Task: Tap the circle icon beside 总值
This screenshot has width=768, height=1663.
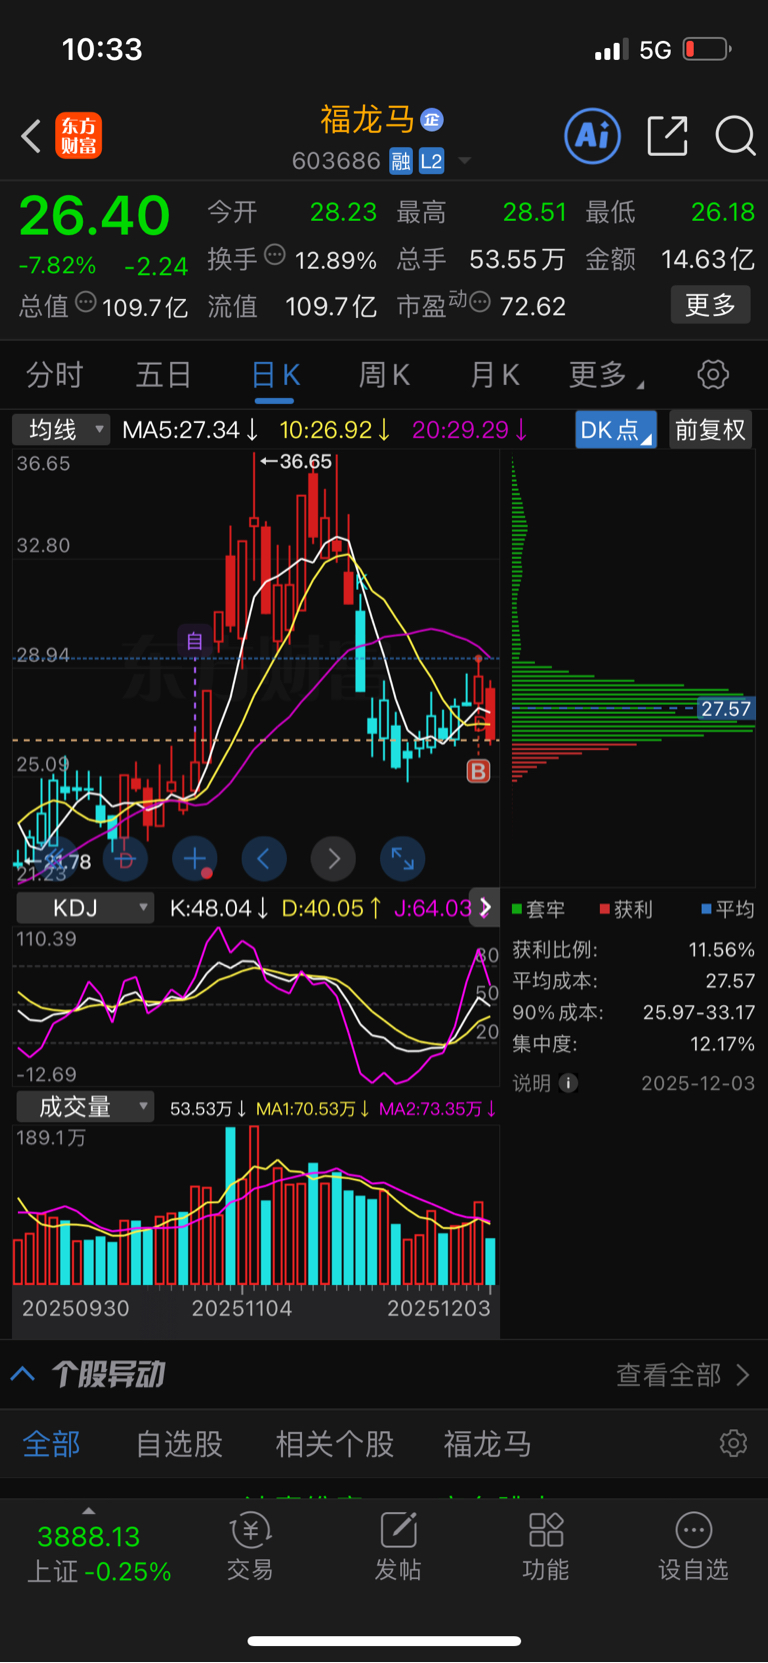Action: [86, 302]
